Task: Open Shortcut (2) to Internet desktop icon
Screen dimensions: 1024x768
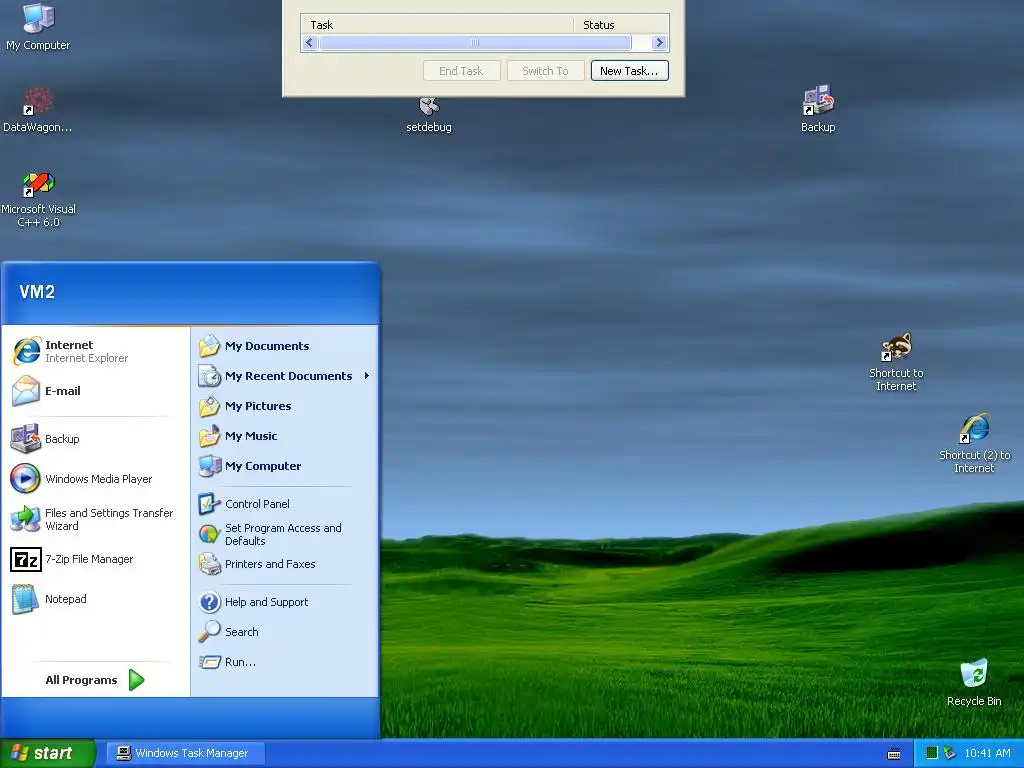Action: [x=974, y=443]
